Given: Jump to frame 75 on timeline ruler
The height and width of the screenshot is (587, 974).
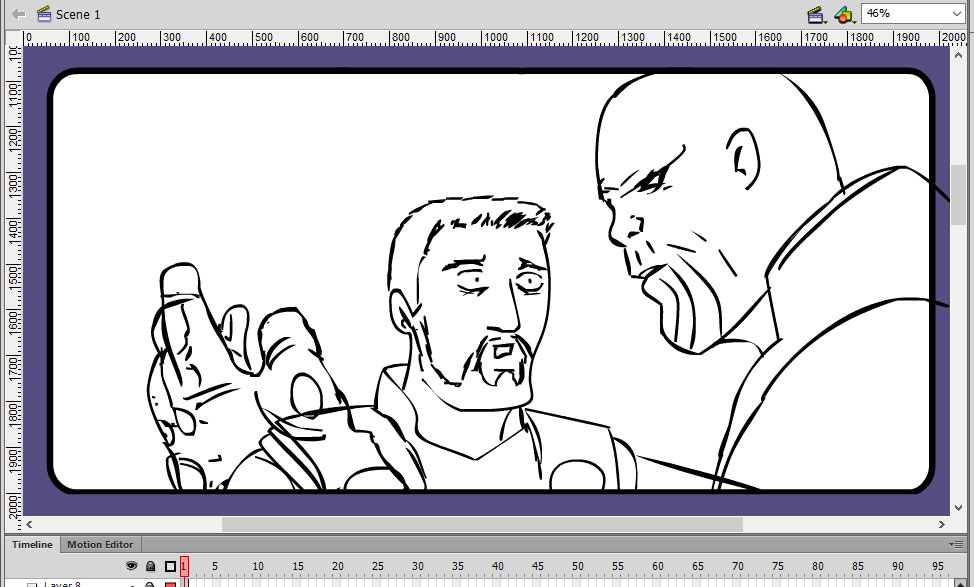Looking at the screenshot, I should pos(778,566).
